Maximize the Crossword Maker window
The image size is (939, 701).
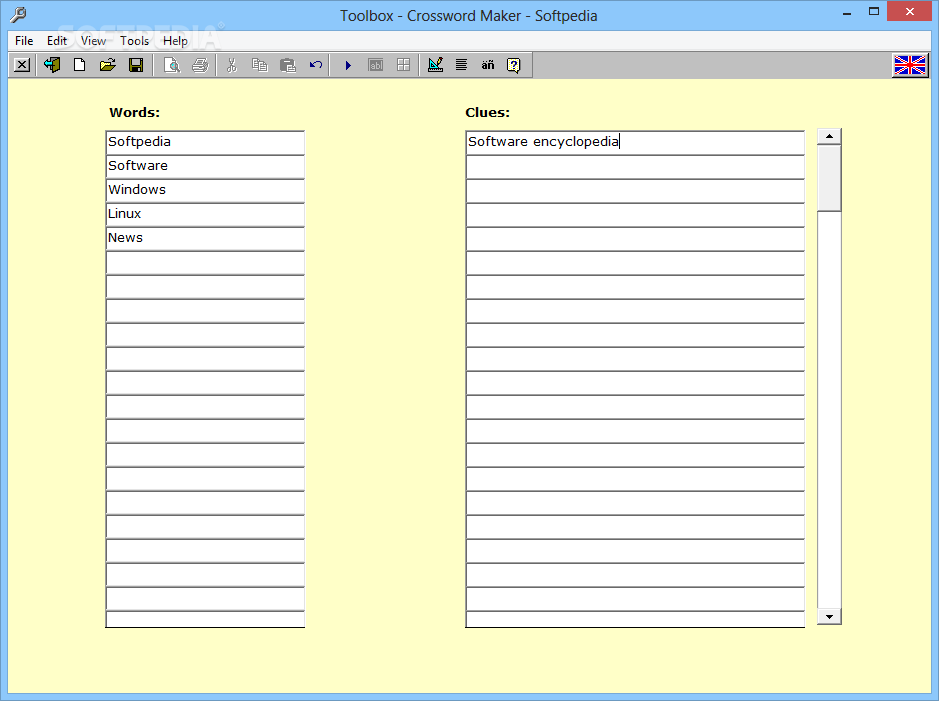tap(874, 12)
